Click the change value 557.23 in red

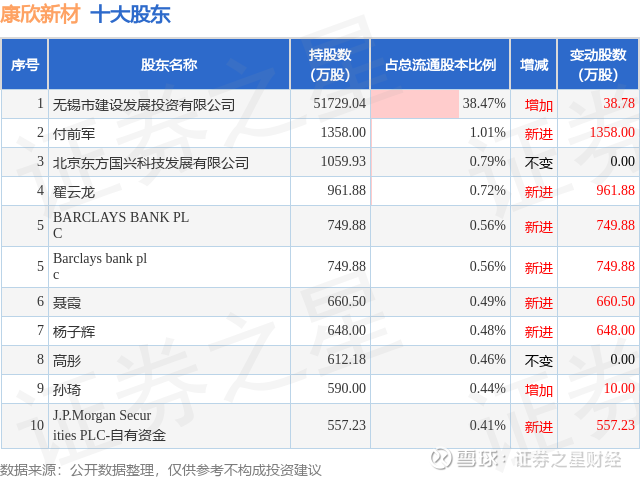point(616,425)
